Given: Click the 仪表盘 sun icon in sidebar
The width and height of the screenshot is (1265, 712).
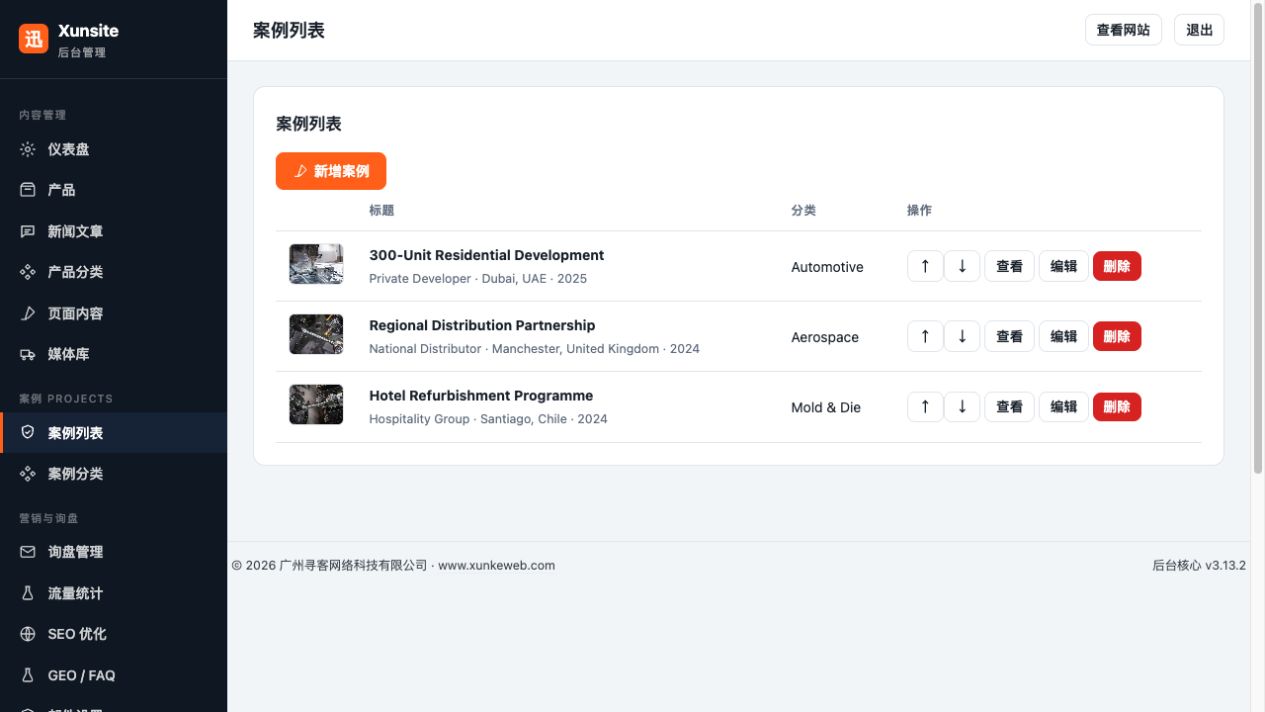Looking at the screenshot, I should click(28, 149).
